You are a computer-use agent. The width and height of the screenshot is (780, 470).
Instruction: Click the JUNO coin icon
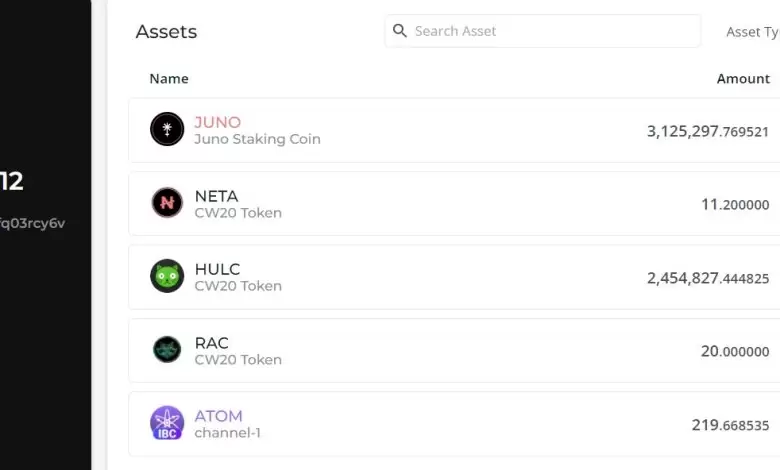(167, 130)
